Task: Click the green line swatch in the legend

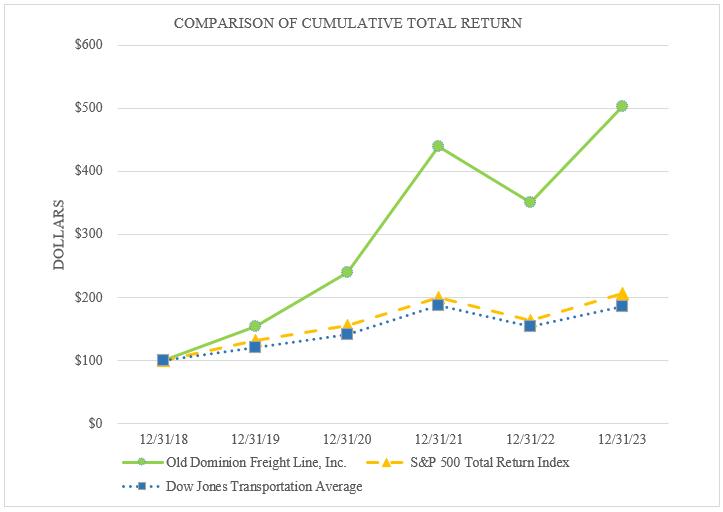Action: pyautogui.click(x=143, y=463)
